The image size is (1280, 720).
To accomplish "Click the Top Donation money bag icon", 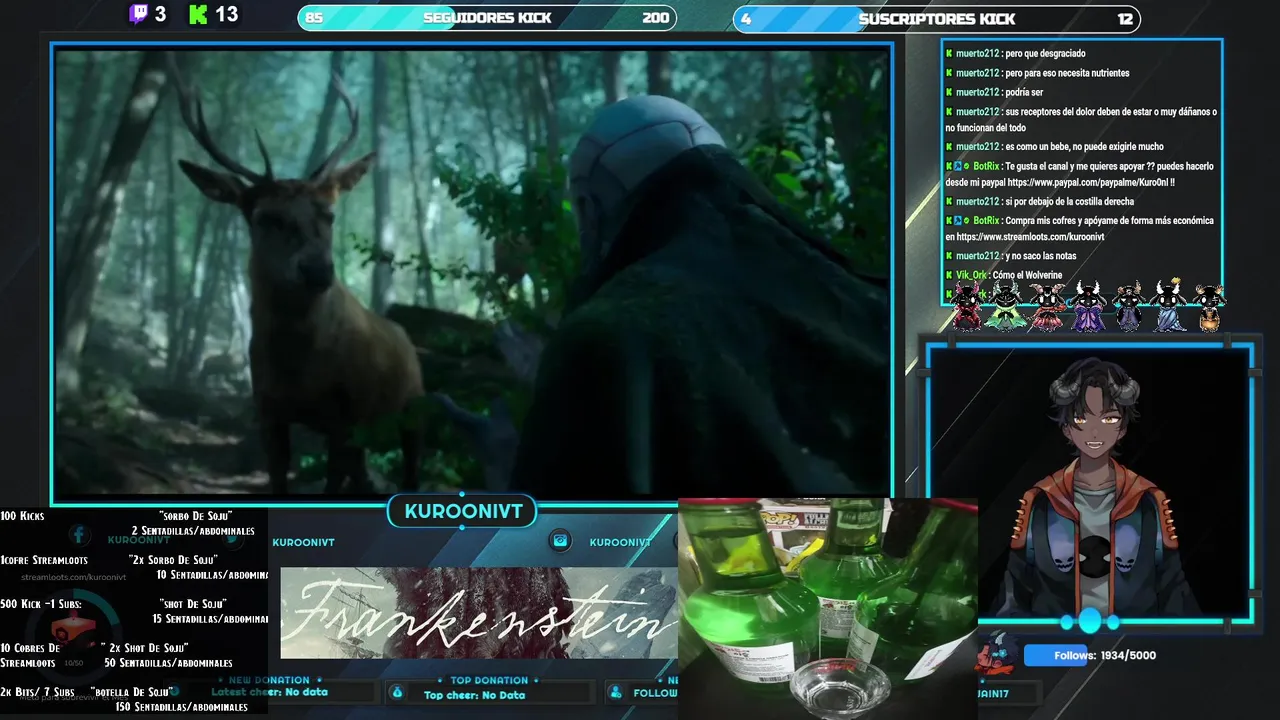I will point(397,692).
